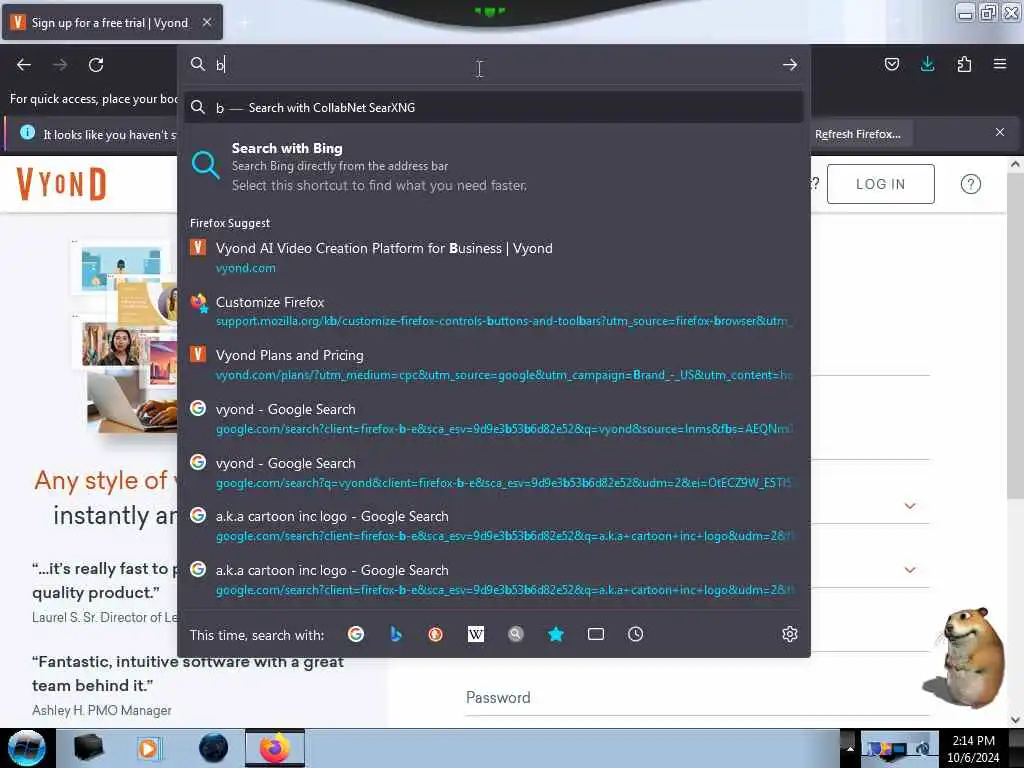The height and width of the screenshot is (768, 1024).
Task: Search bookmarks with the star icon
Action: [x=556, y=634]
